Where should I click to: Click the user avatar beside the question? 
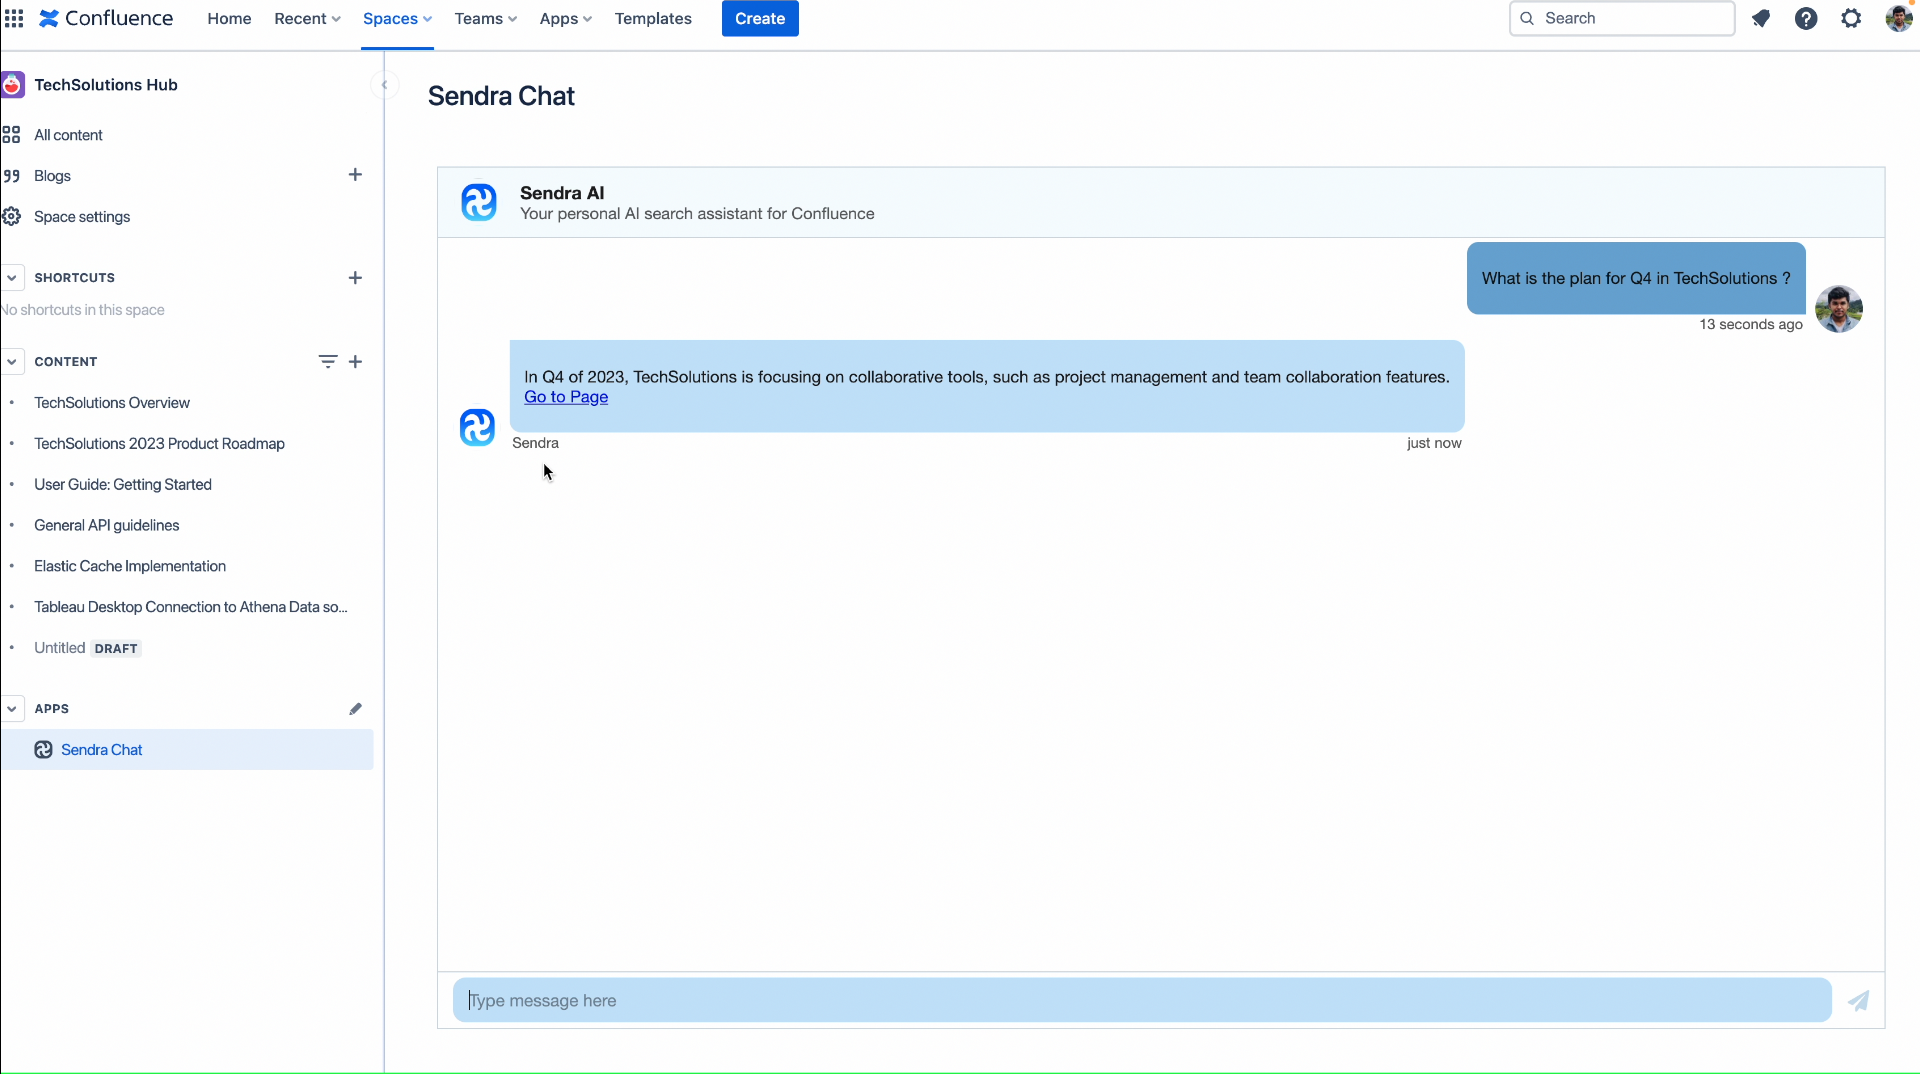(1839, 309)
